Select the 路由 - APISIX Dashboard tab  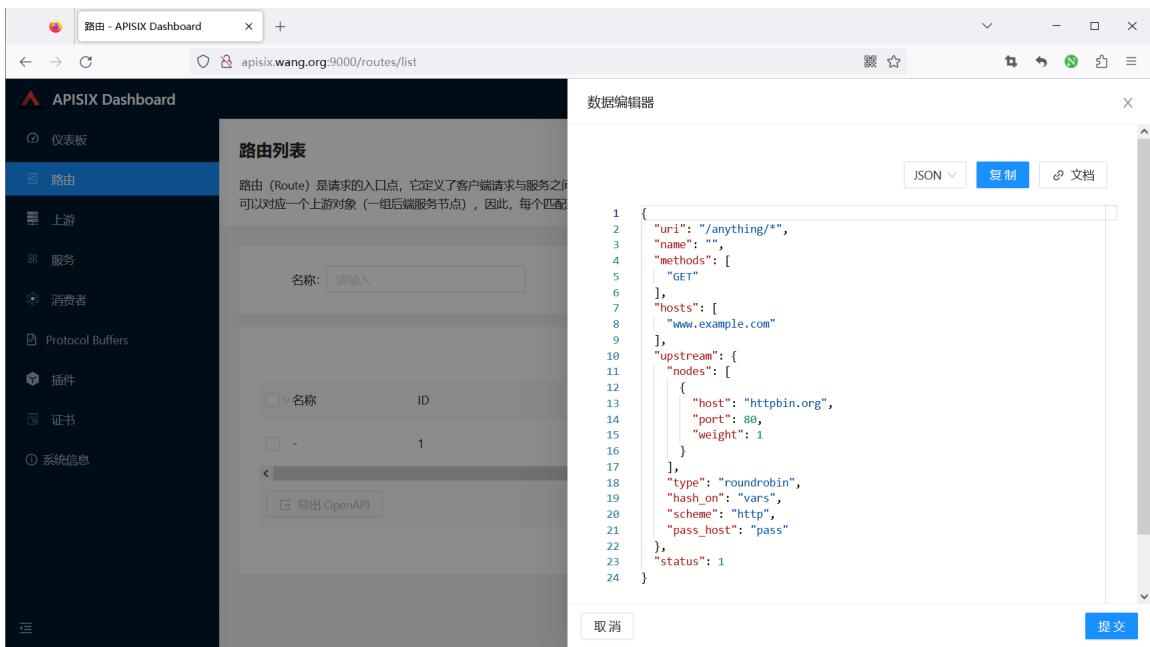tap(170, 26)
